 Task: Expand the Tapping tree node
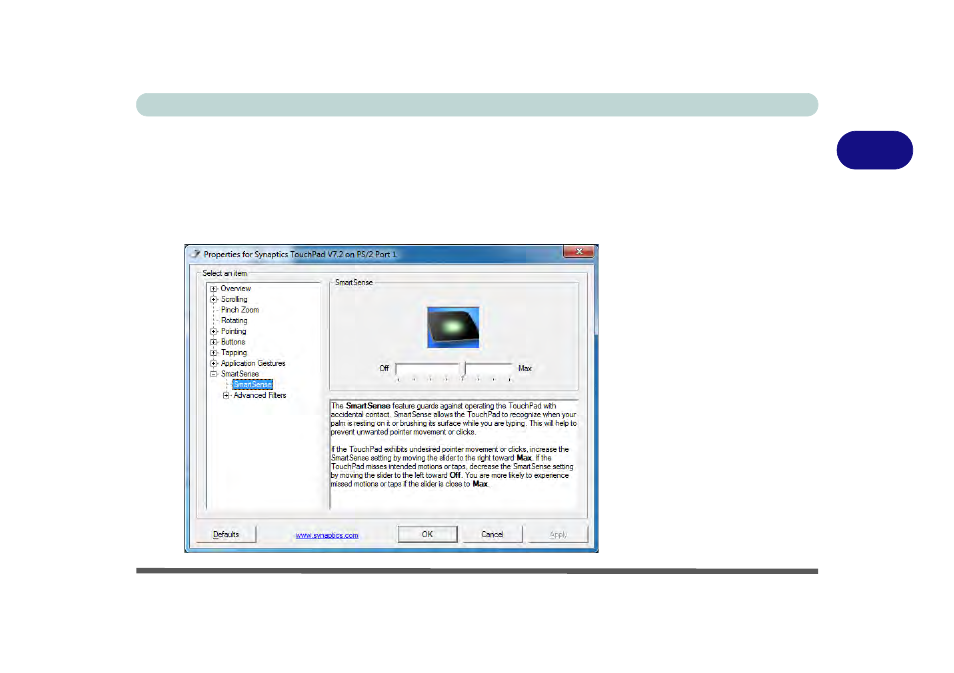[214, 353]
